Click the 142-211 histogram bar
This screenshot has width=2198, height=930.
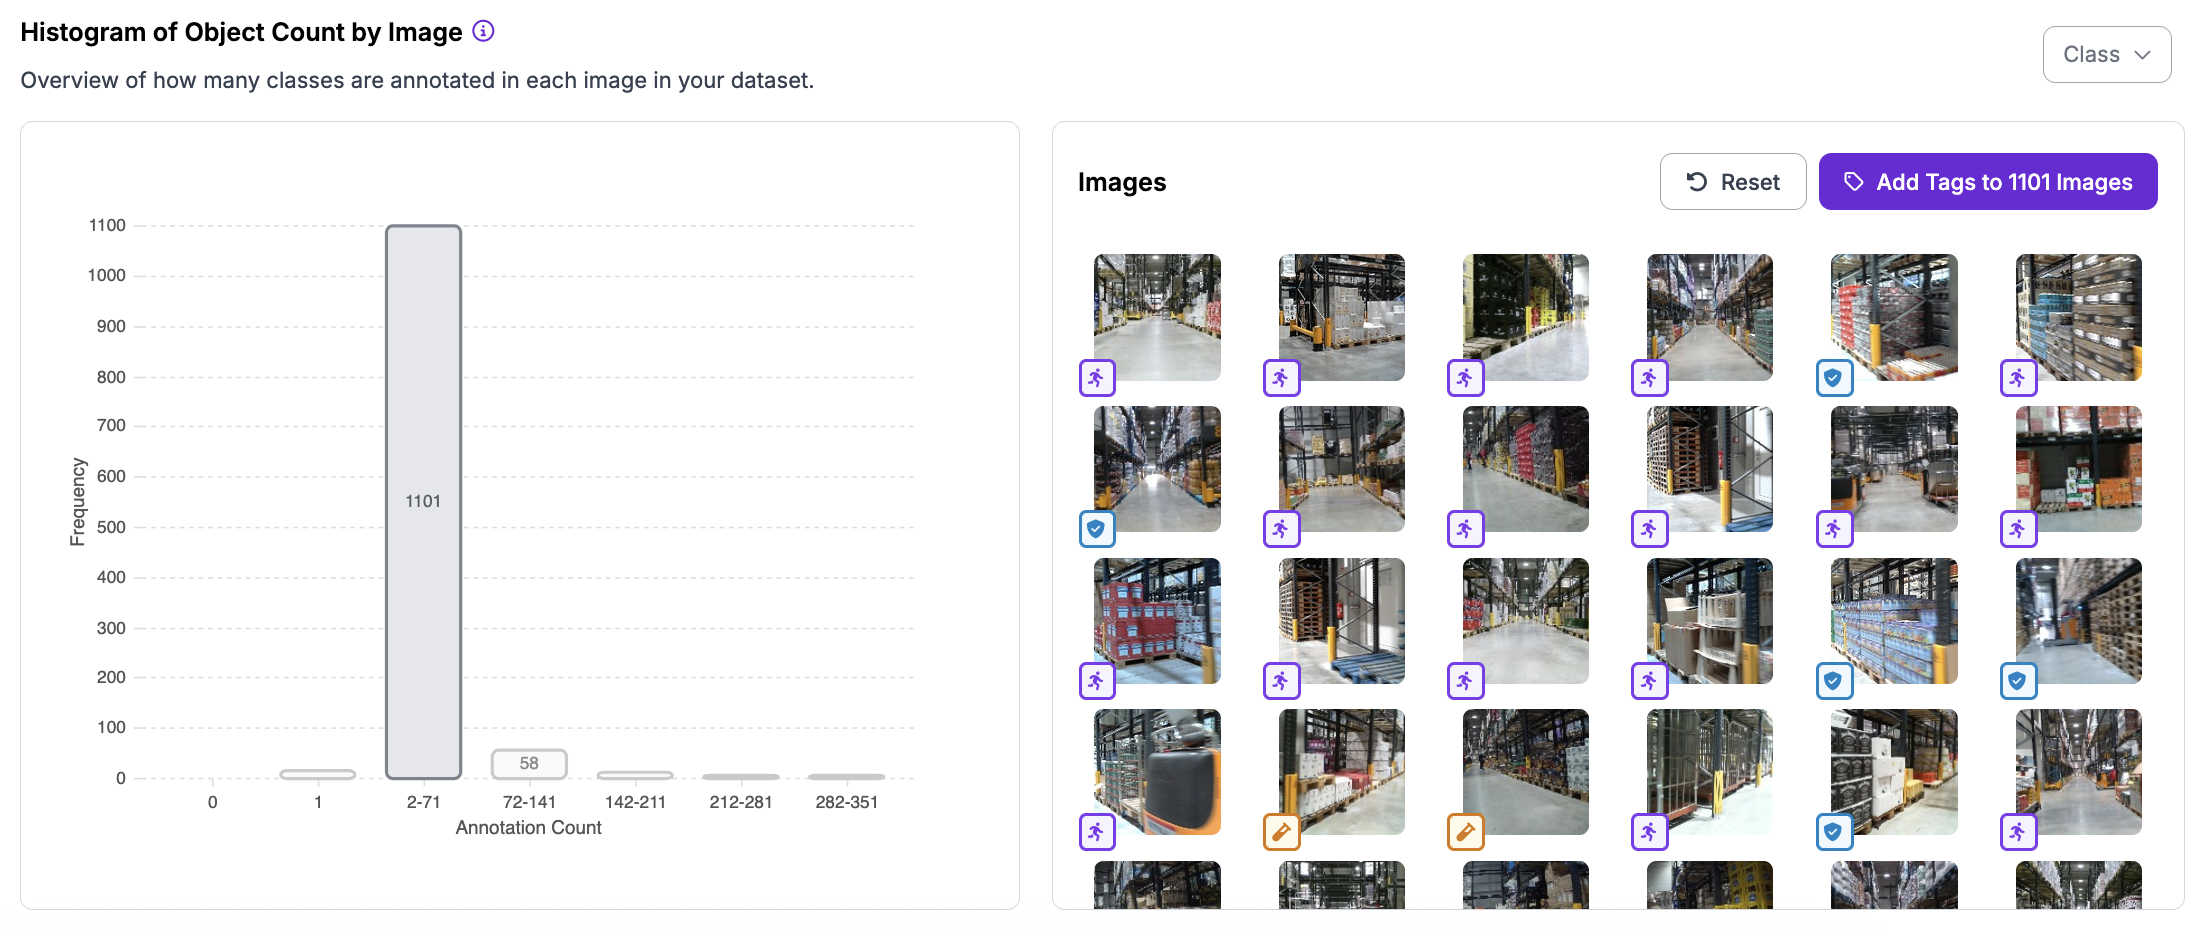point(635,775)
